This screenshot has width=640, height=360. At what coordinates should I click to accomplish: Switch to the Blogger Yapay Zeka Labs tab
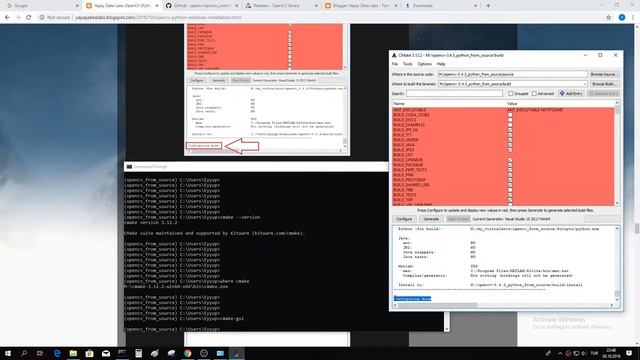(361, 6)
